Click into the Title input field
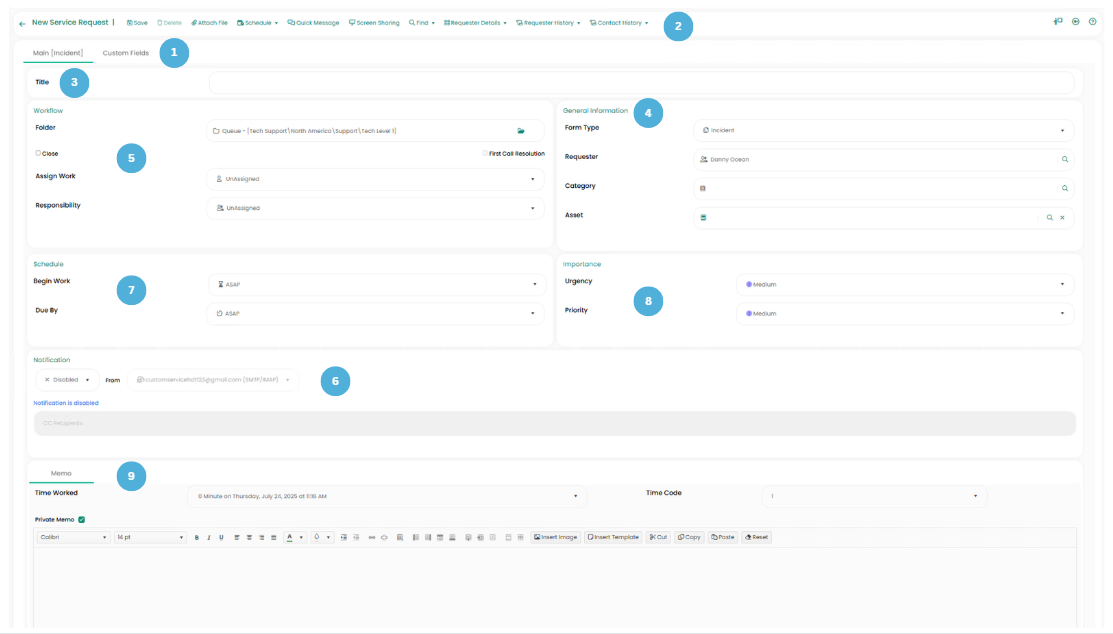 click(x=640, y=83)
